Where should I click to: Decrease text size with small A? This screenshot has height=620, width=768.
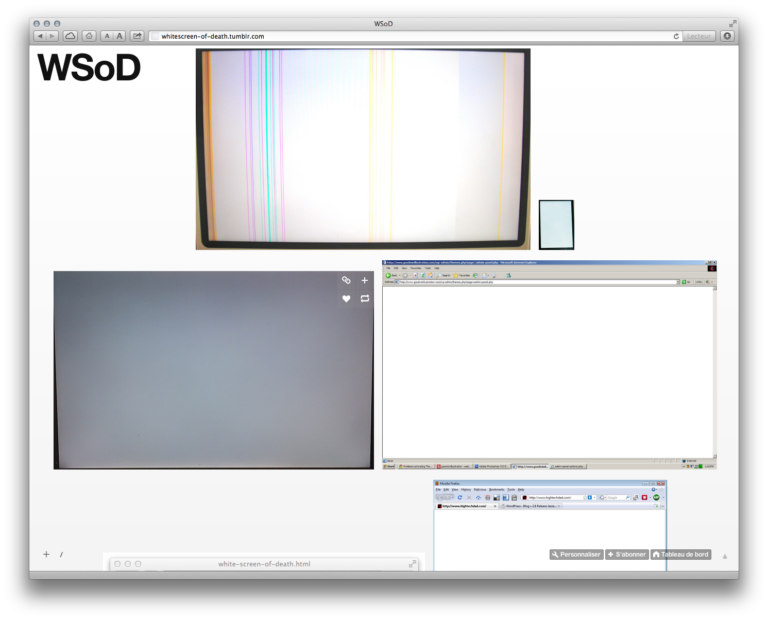107,36
